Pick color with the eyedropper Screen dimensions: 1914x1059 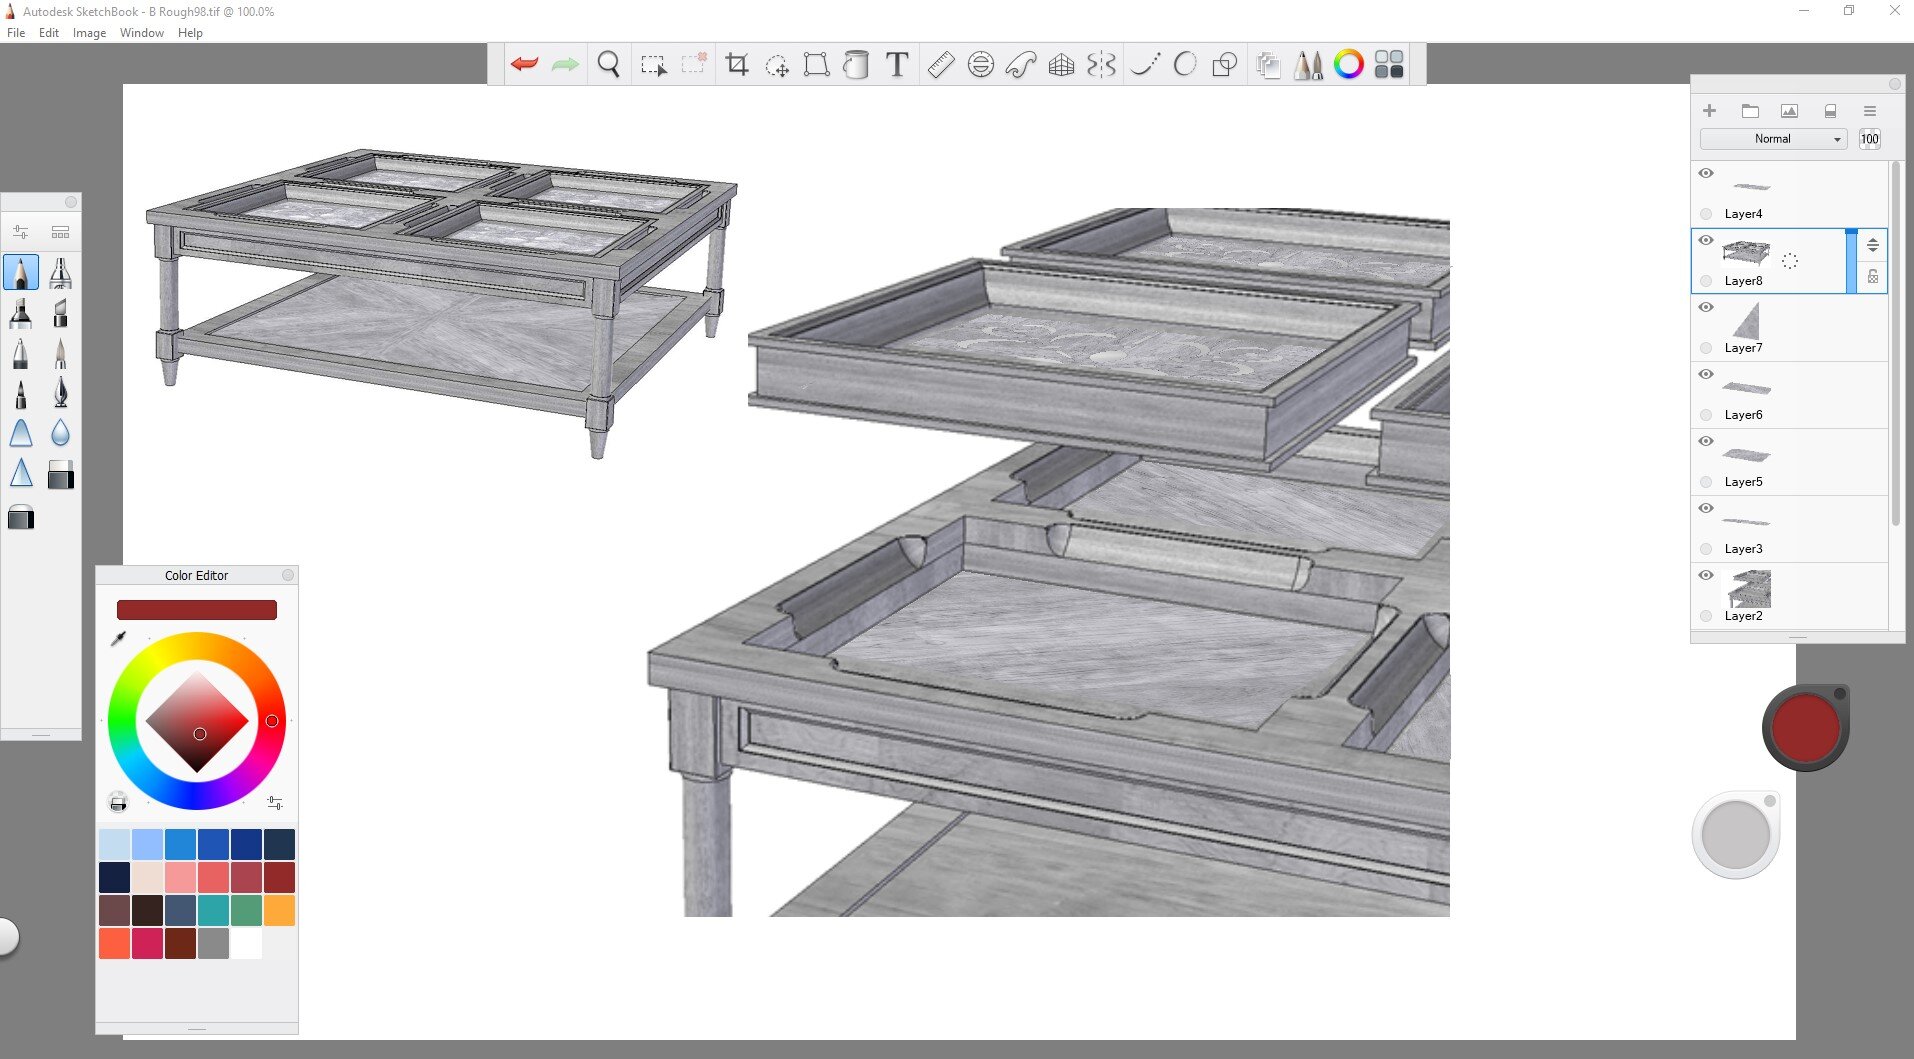point(118,639)
